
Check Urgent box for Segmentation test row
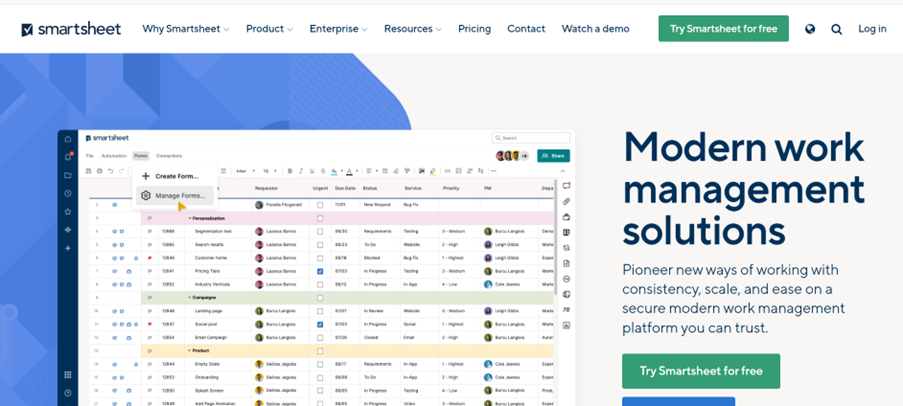tap(320, 232)
